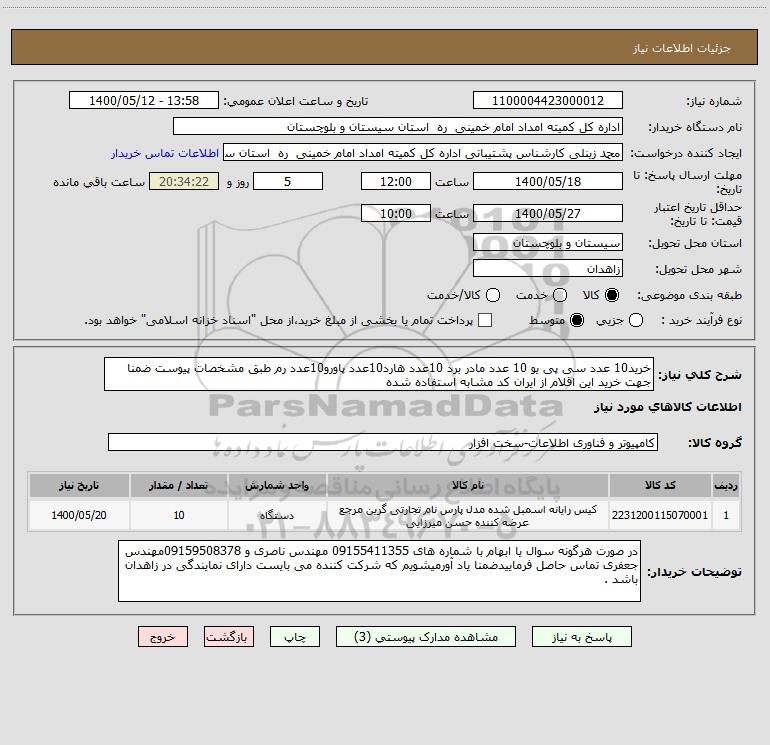770x745 pixels.
Task: Click the item name cell کیس رایانه اسمبل شده
Action: (x=468, y=515)
